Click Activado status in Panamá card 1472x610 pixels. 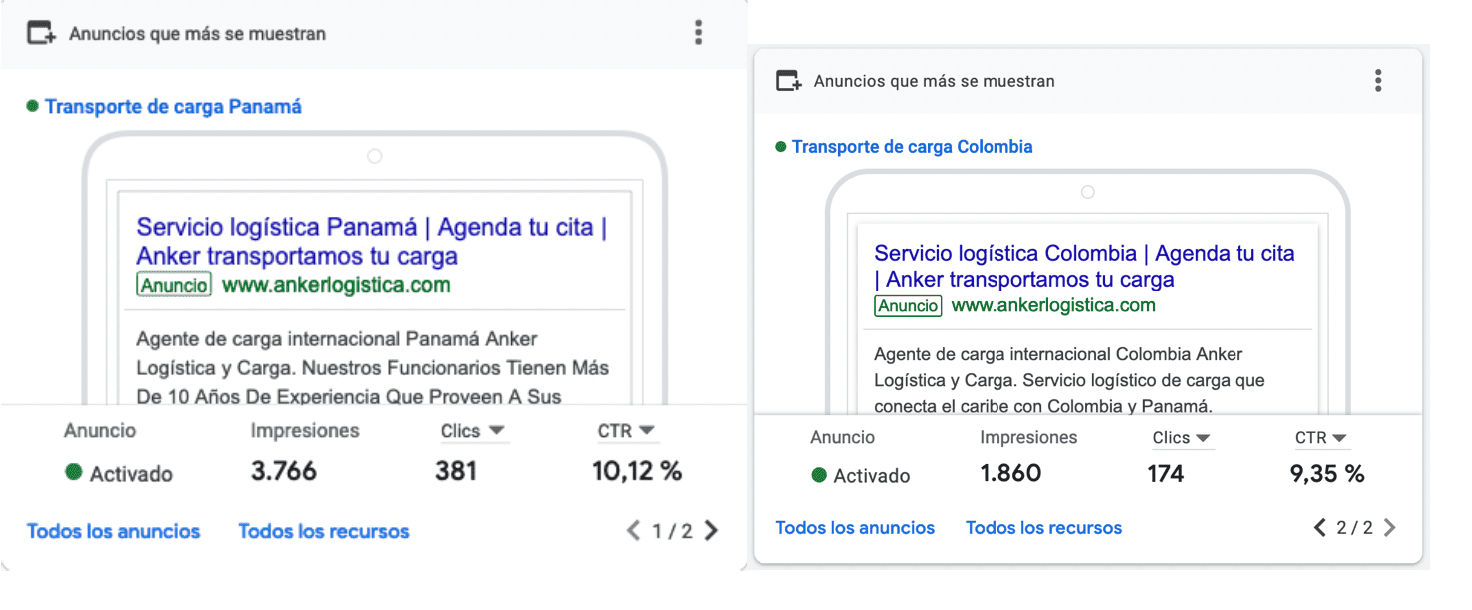pos(119,473)
